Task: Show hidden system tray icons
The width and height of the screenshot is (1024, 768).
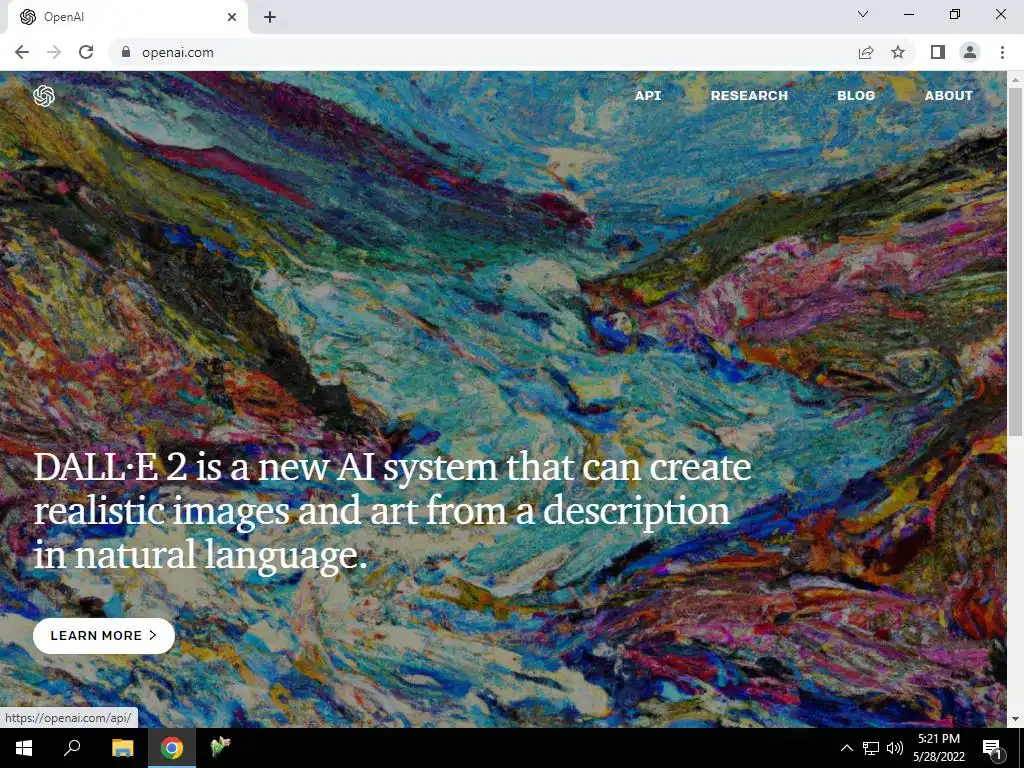Action: coord(846,748)
